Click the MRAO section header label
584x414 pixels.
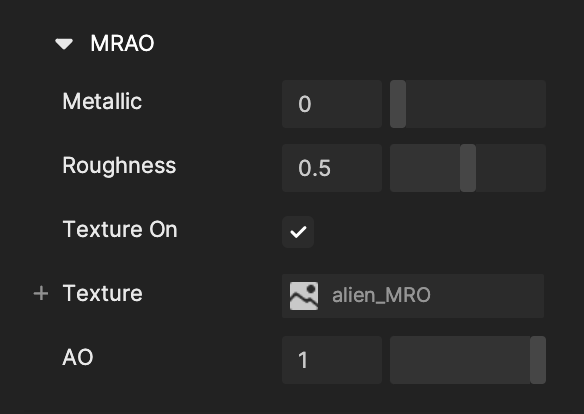point(122,43)
